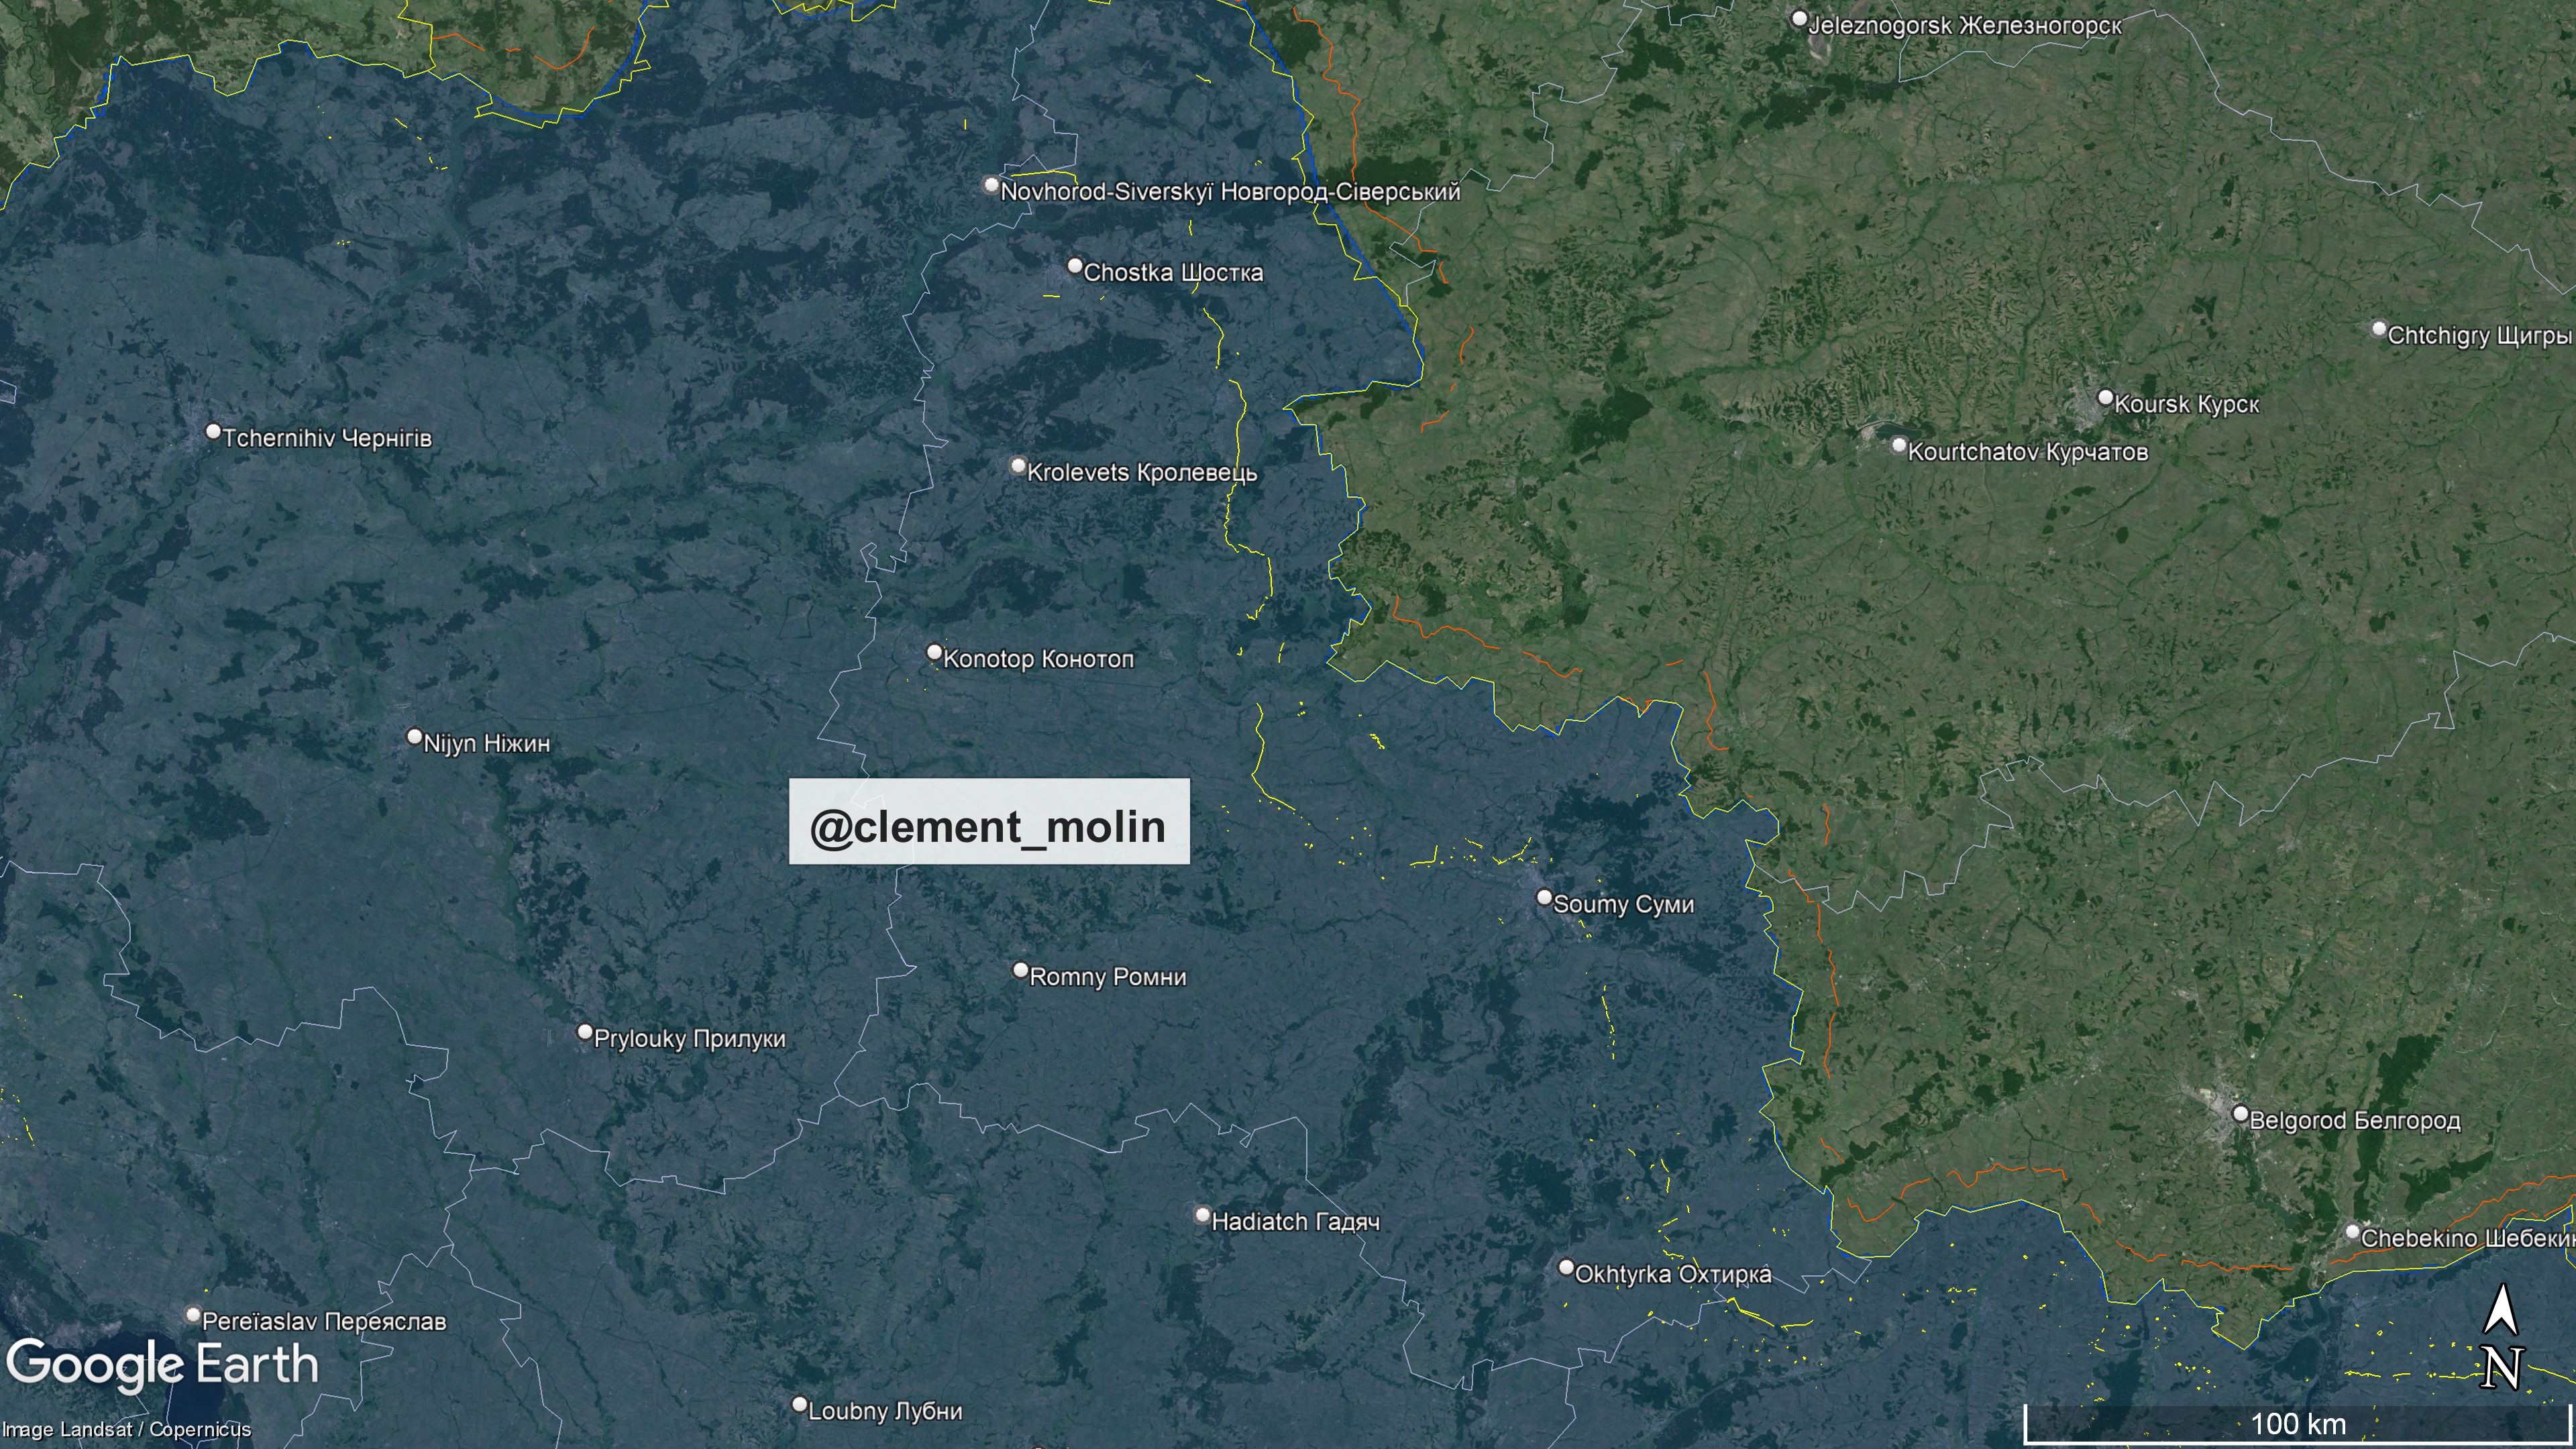Click the Chostka placemark dot
Image resolution: width=2576 pixels, height=1449 pixels.
click(x=1075, y=266)
